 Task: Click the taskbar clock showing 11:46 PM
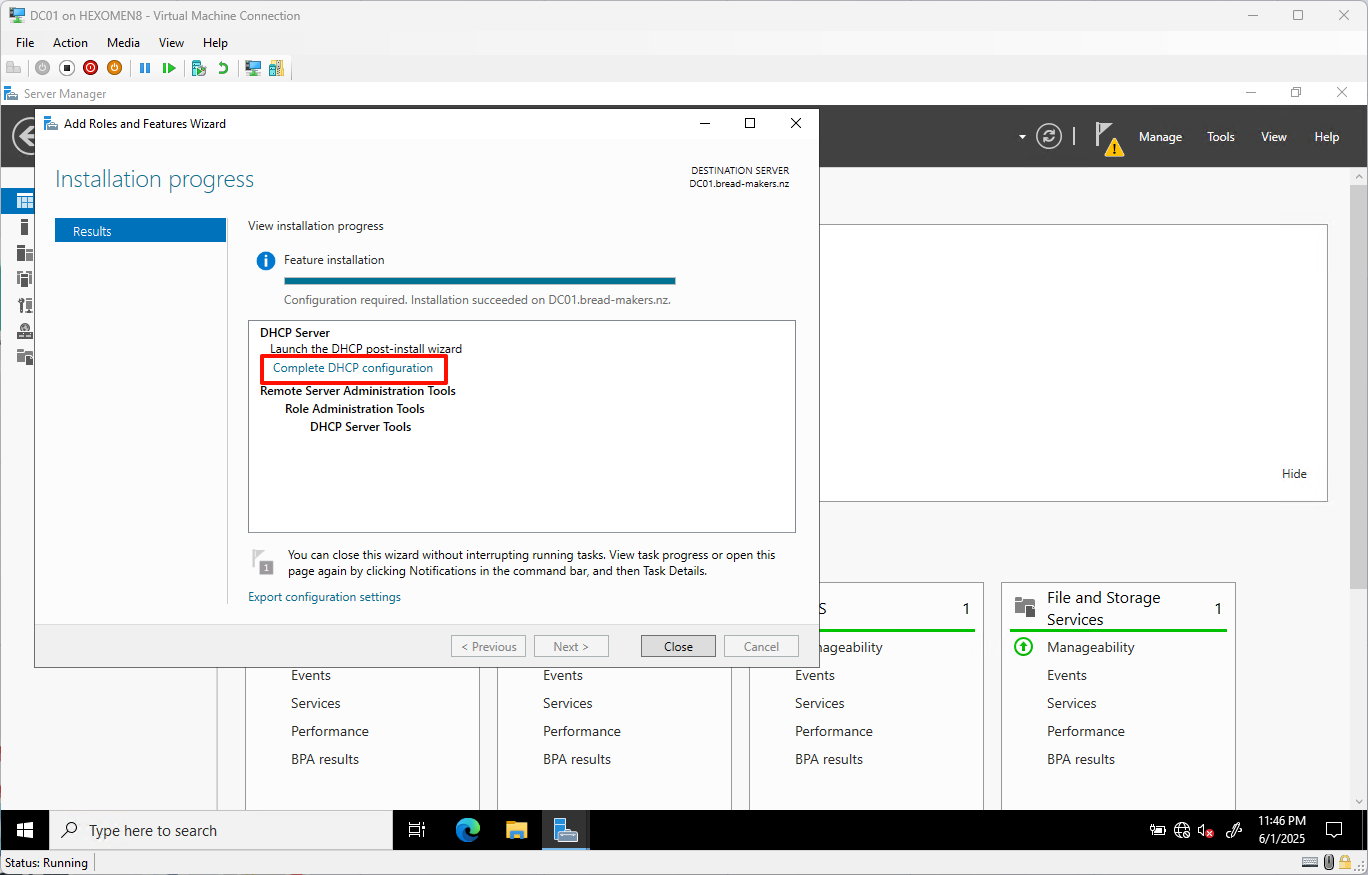tap(1281, 830)
